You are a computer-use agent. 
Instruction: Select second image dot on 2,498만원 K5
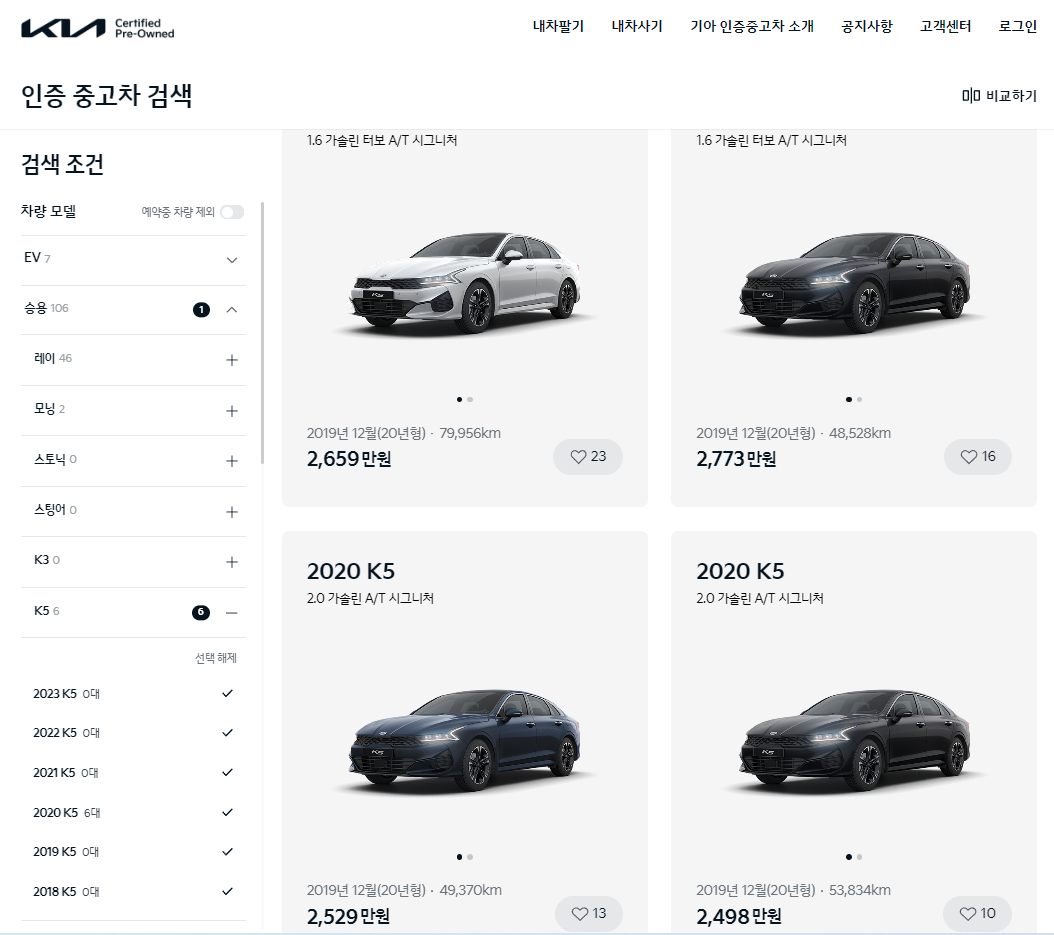tap(859, 857)
